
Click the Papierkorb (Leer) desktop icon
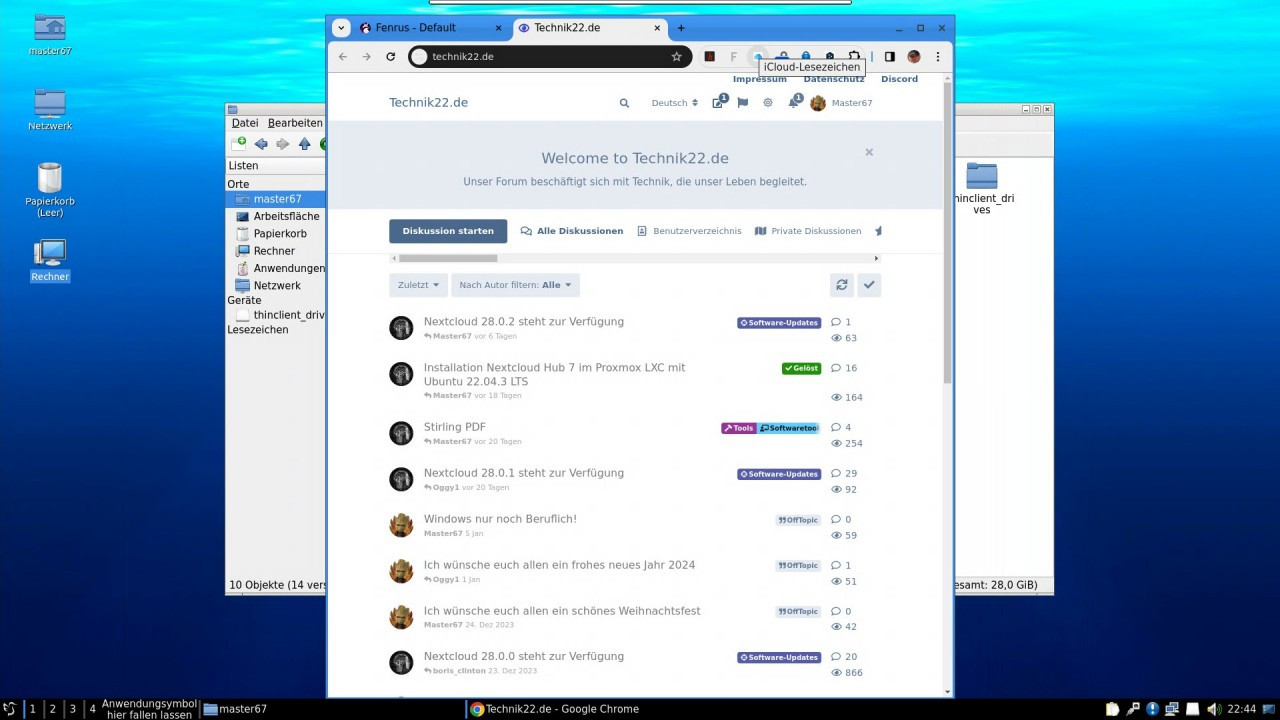coord(50,190)
